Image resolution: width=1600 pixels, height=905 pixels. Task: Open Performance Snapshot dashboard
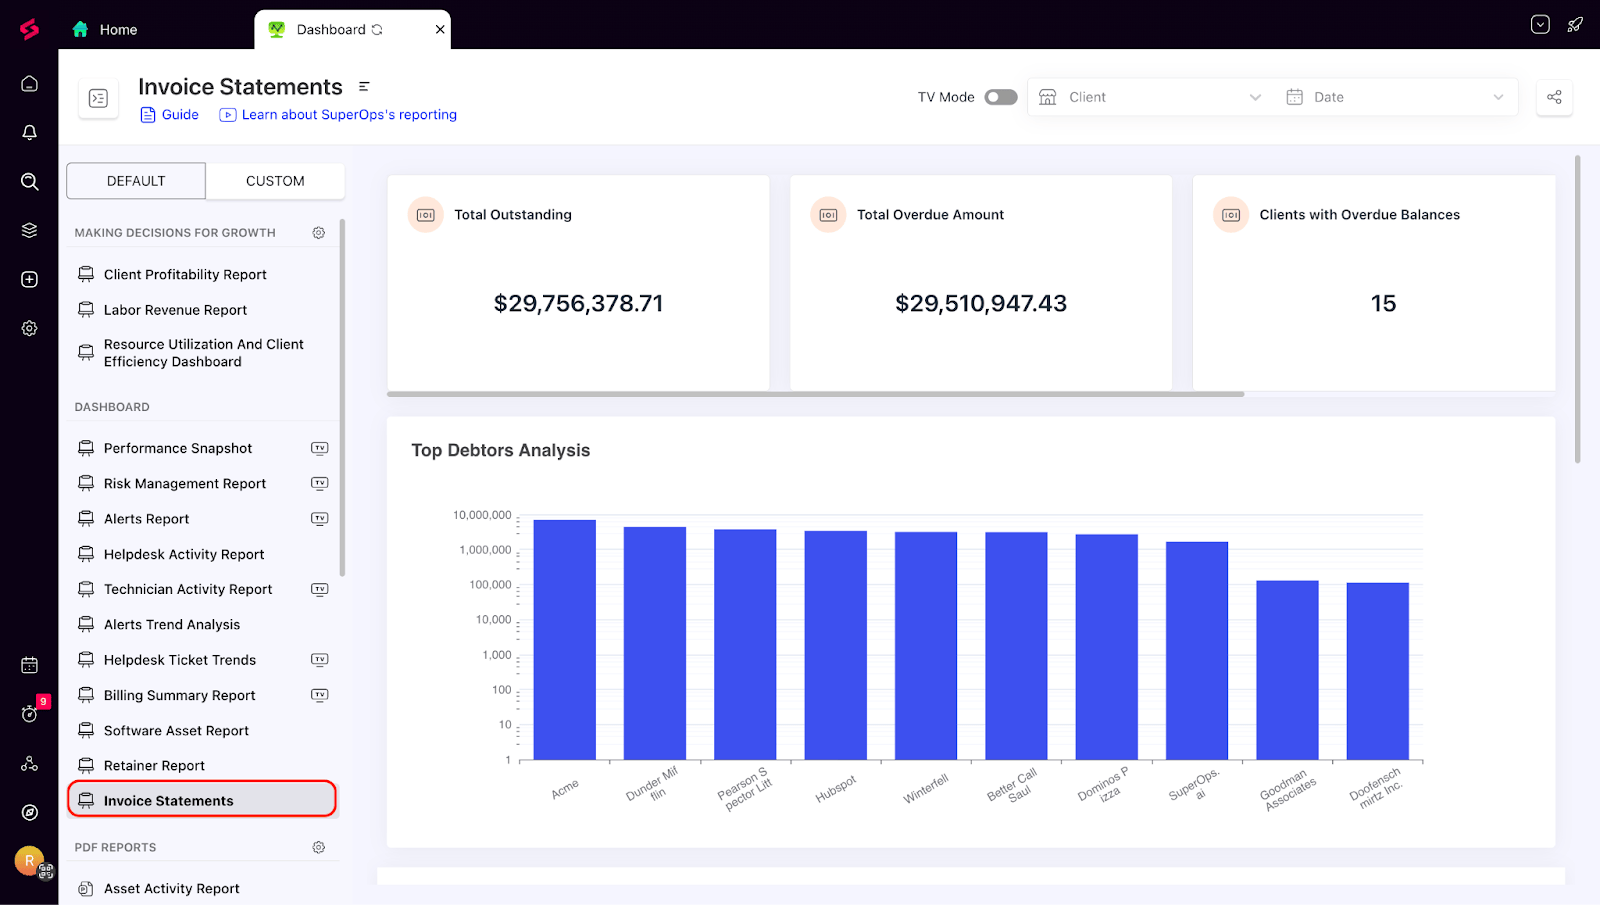click(x=178, y=448)
